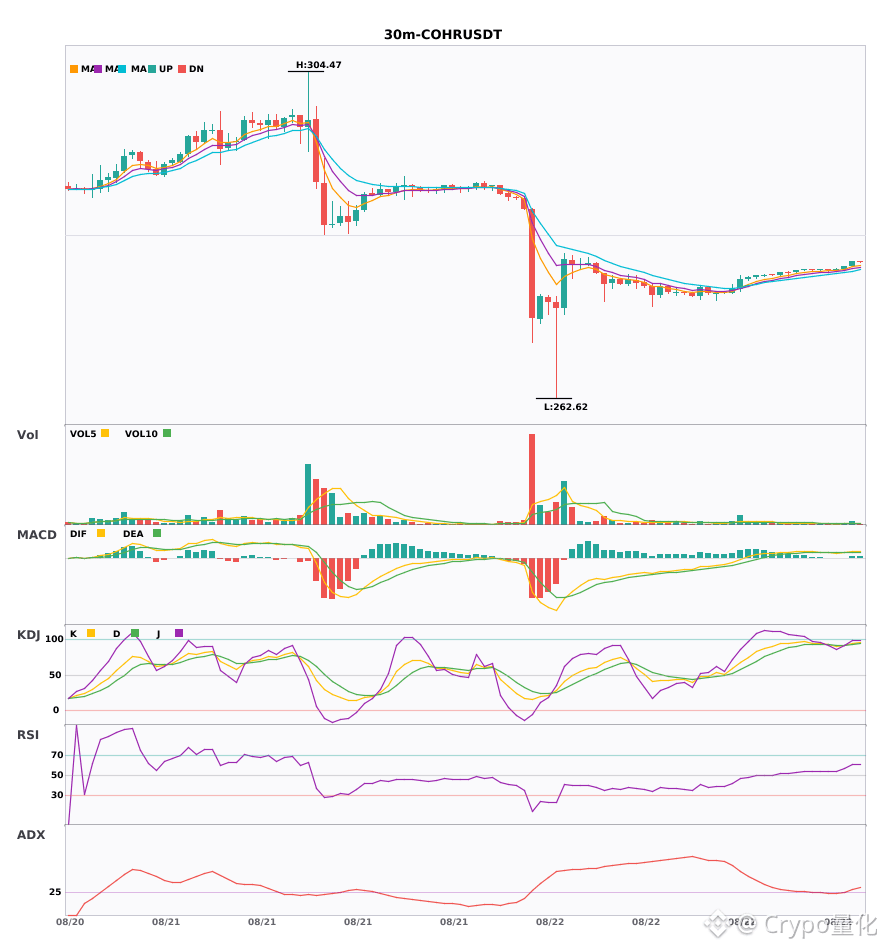Pick the yellow K legend swatch

point(91,633)
